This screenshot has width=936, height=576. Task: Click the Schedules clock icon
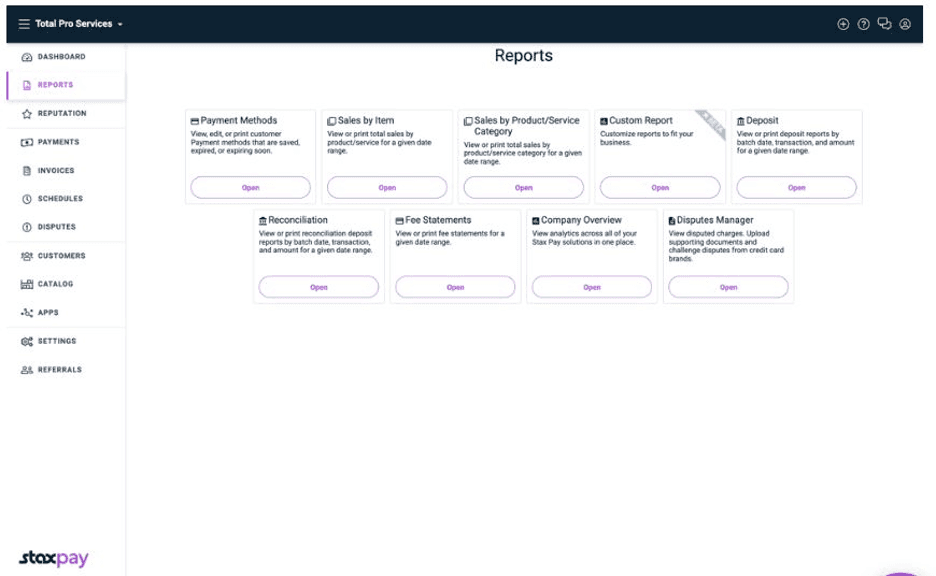pyautogui.click(x=27, y=199)
